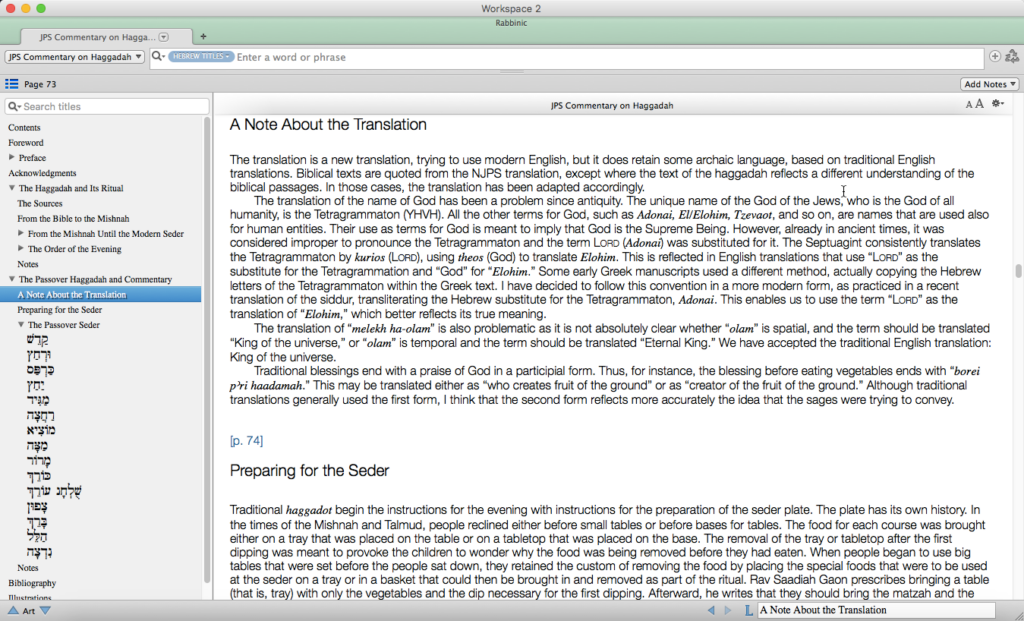1024x621 pixels.
Task: Click the up triangle beside Art
Action: tap(12, 611)
